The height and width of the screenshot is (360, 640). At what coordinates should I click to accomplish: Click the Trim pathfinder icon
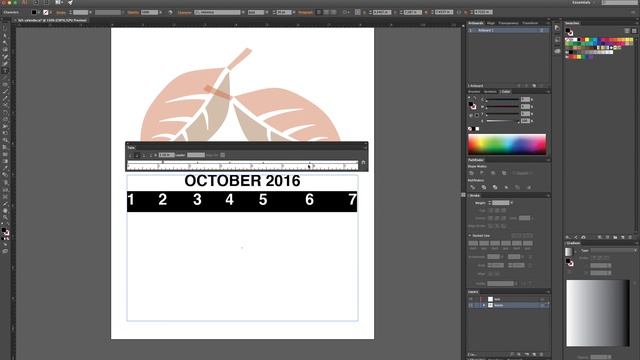(x=484, y=187)
